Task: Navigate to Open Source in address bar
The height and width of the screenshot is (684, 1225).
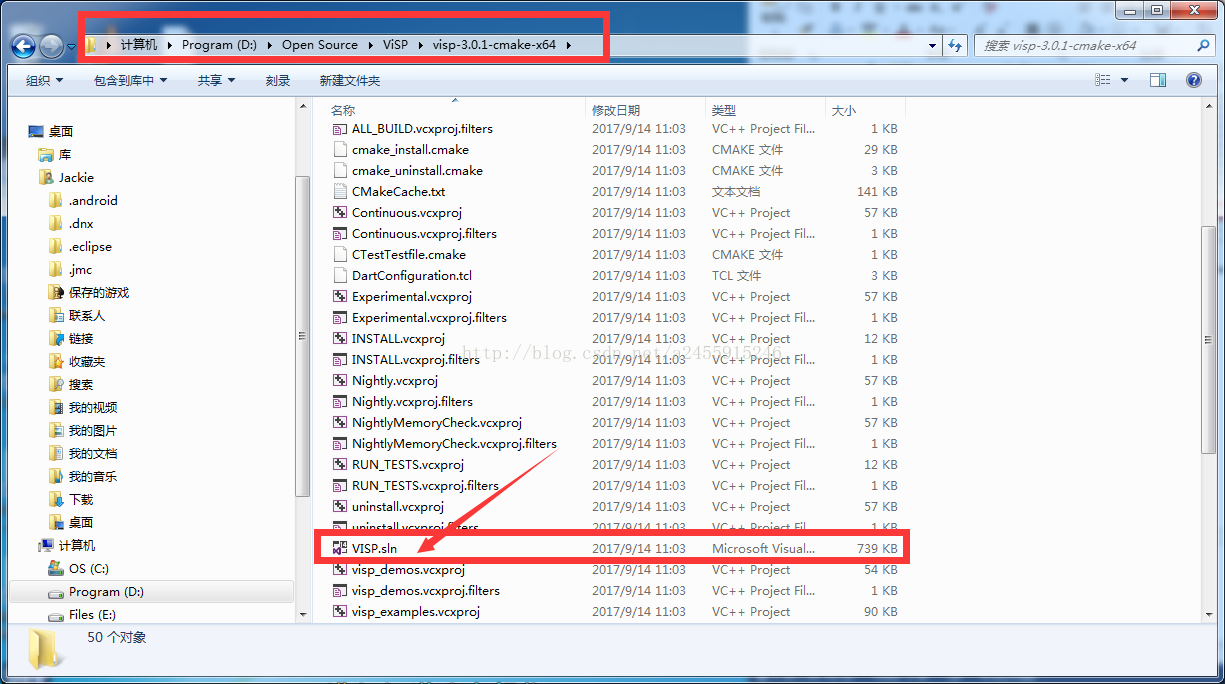Action: tap(320, 45)
